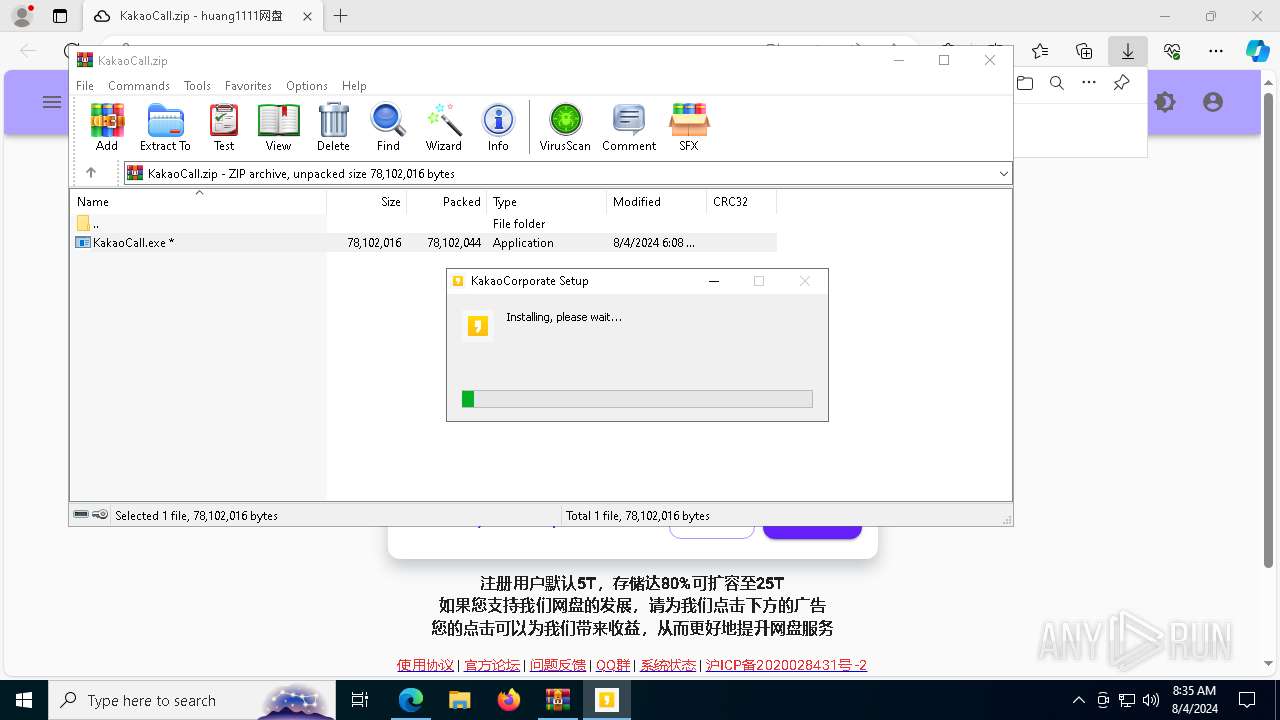This screenshot has width=1280, height=720.
Task: Click the Extract To toolbar icon
Action: (x=165, y=127)
